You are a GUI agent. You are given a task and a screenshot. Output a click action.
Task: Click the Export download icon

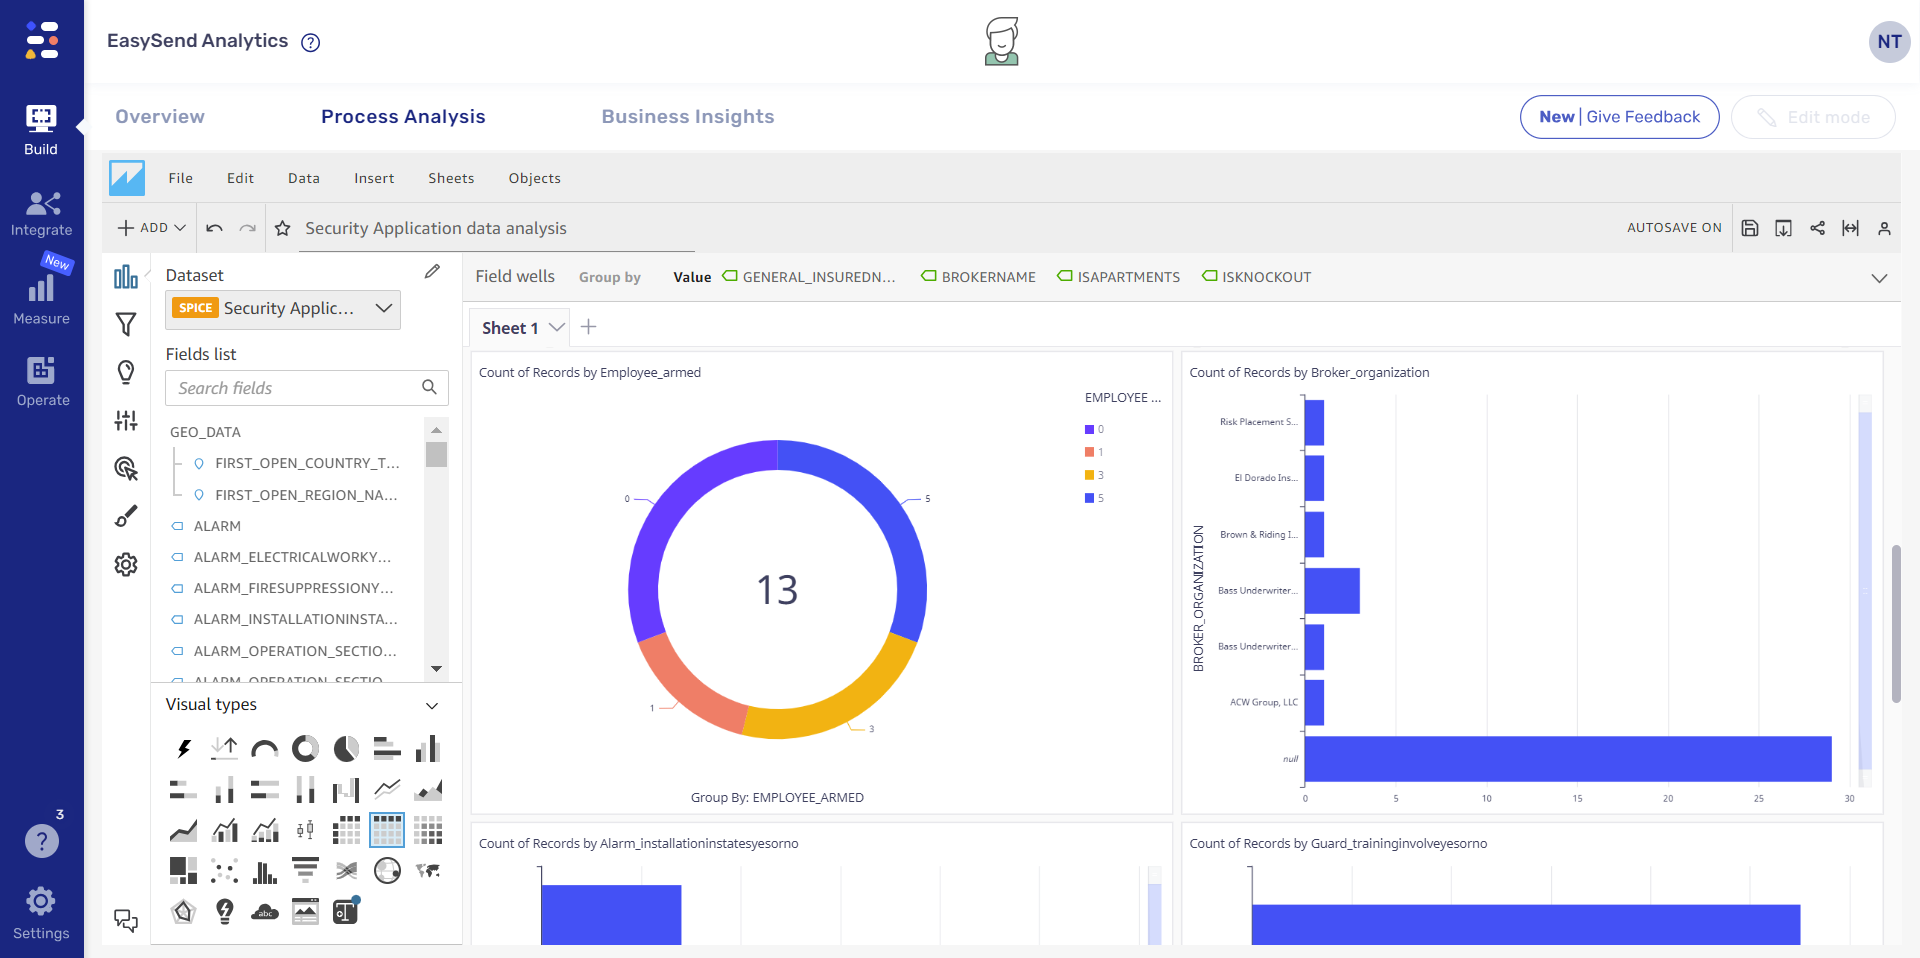tap(1784, 228)
